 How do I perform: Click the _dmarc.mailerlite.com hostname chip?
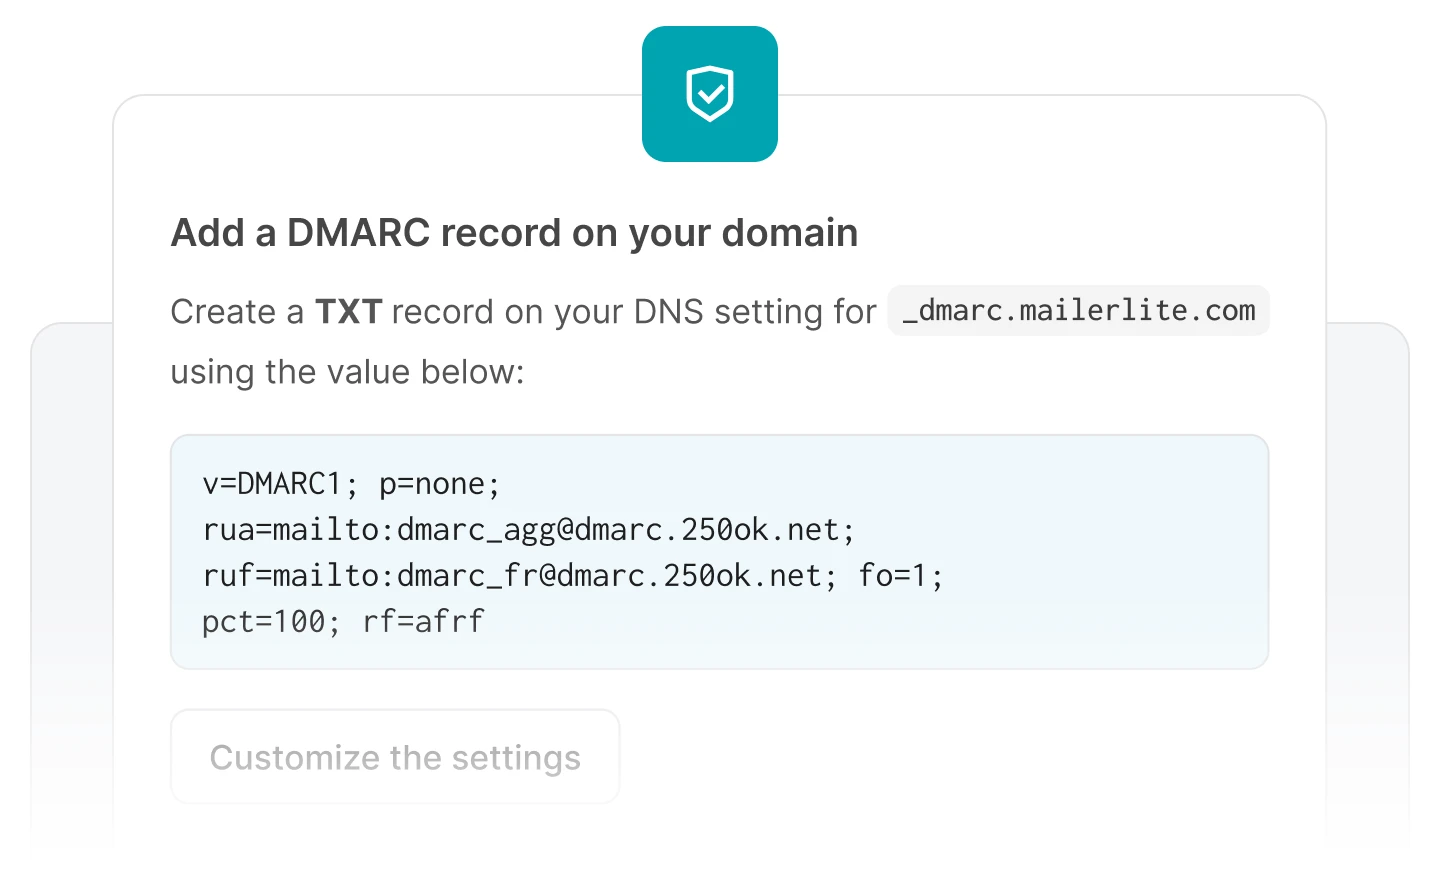[x=1078, y=311]
